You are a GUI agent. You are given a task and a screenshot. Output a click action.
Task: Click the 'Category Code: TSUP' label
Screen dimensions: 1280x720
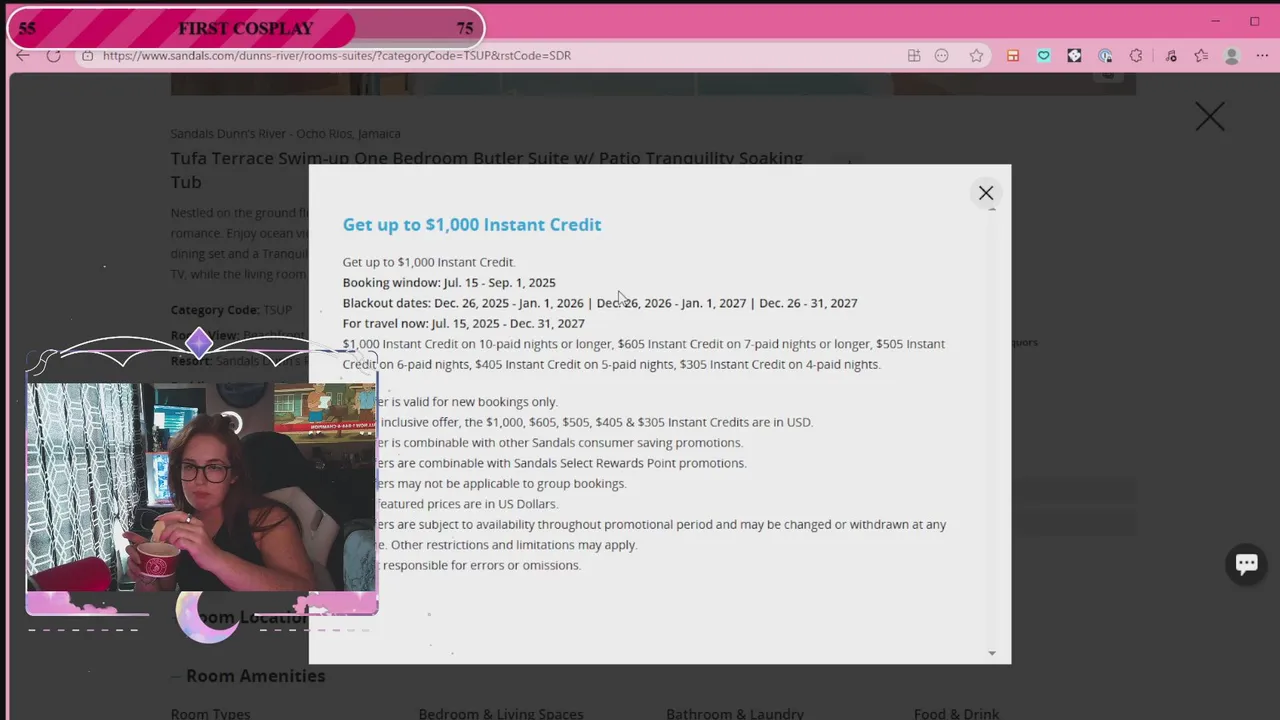click(231, 311)
